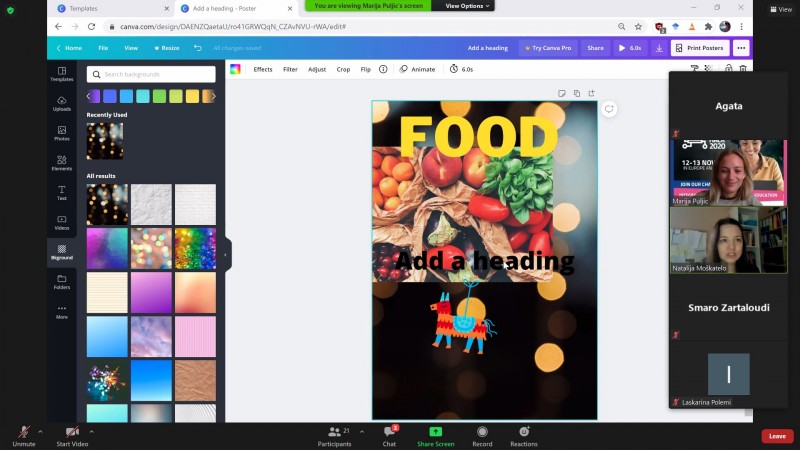
Task: Collapse the side panel with handle
Action: (226, 255)
